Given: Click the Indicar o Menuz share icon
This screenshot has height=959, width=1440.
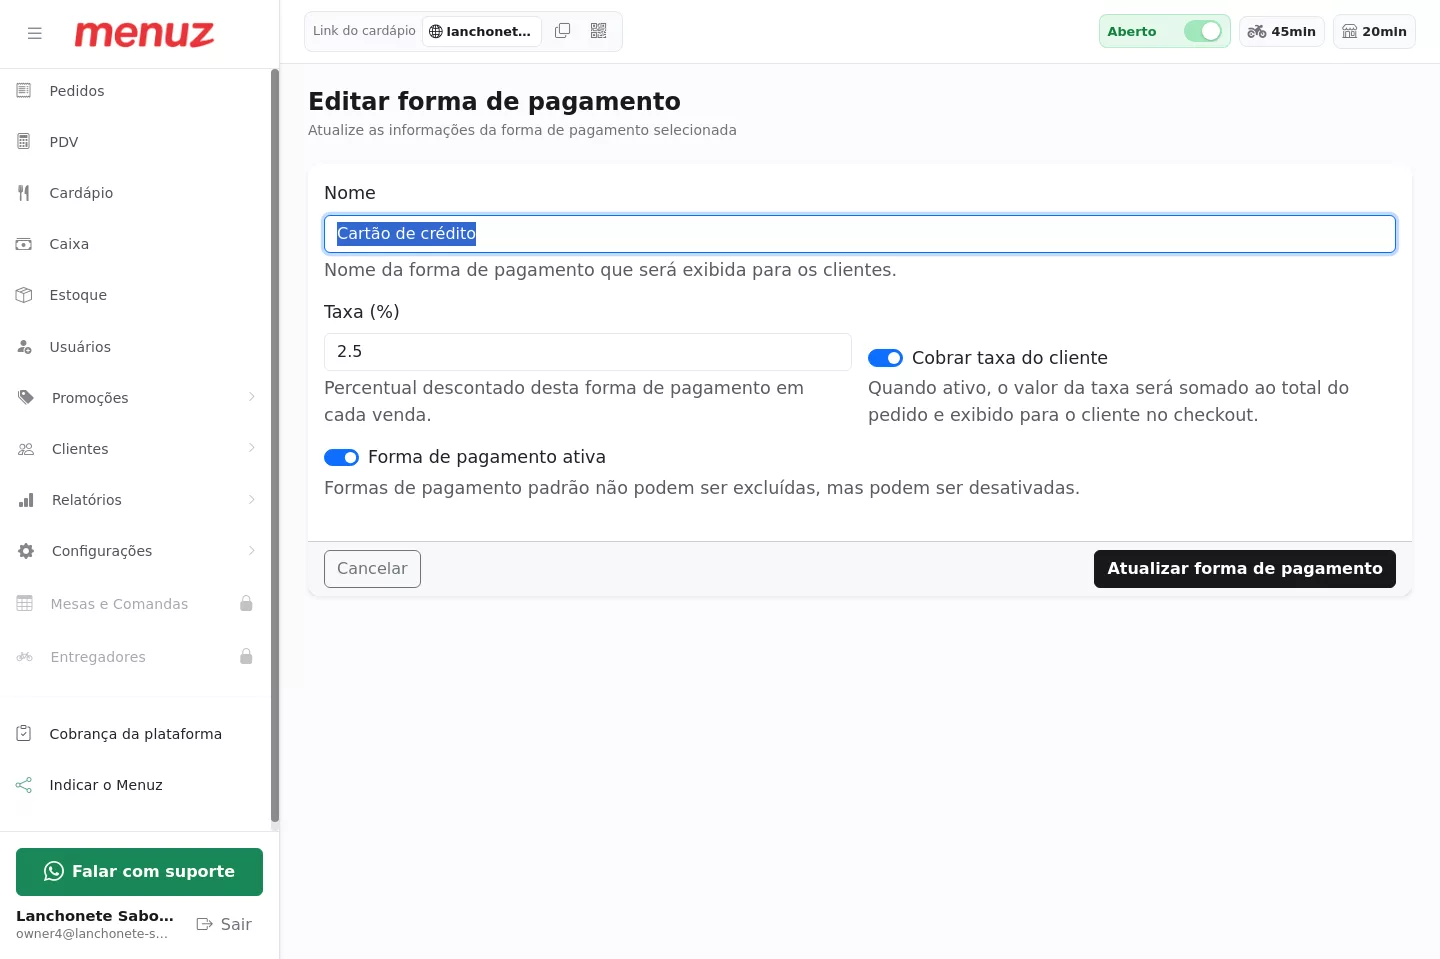Looking at the screenshot, I should (24, 785).
